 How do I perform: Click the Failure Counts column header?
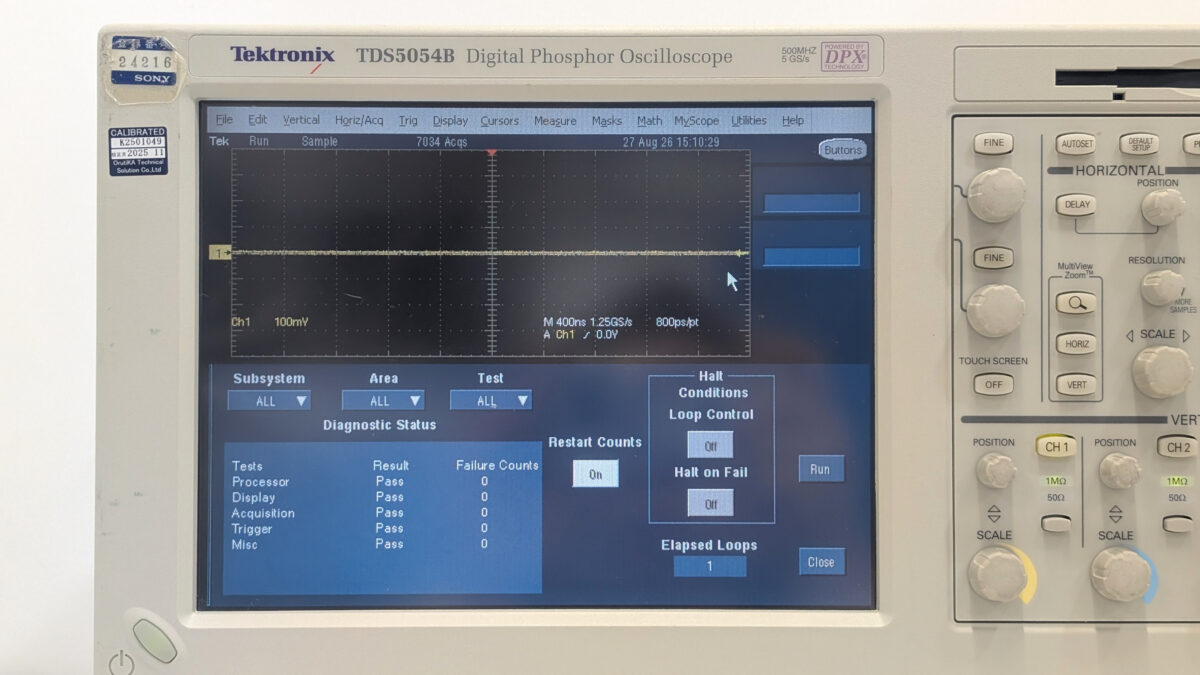click(497, 465)
